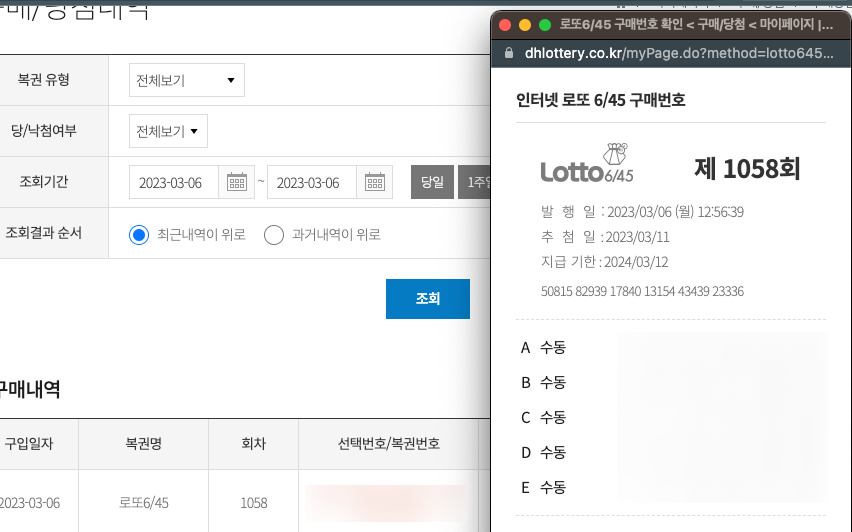The height and width of the screenshot is (532, 852).
Task: Click the 인터넷 로또 6/45 구매번호 heading
Action: (600, 100)
